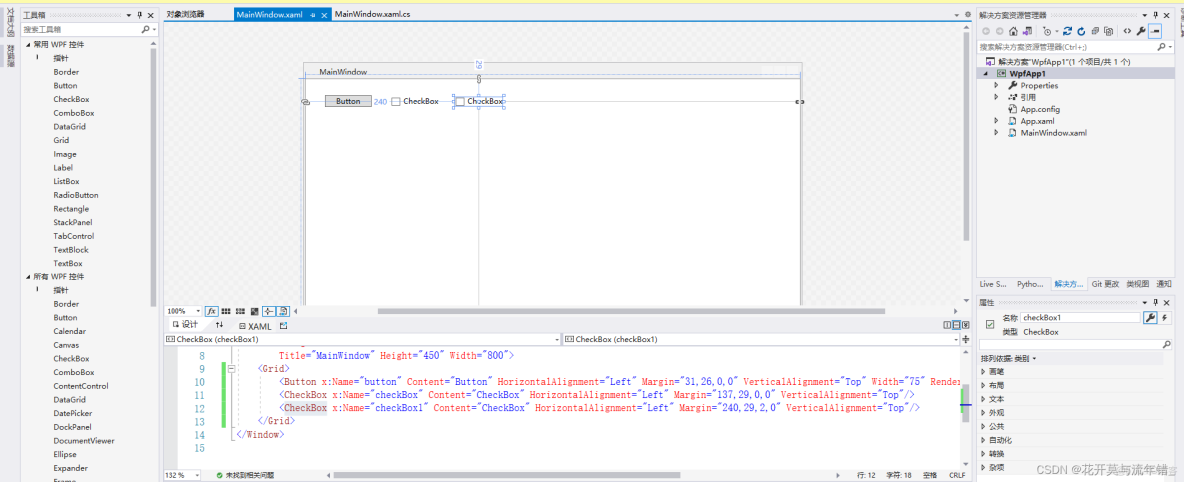This screenshot has width=1184, height=482.
Task: Pop out XAML editor icon beside XAML tab
Action: coord(283,326)
